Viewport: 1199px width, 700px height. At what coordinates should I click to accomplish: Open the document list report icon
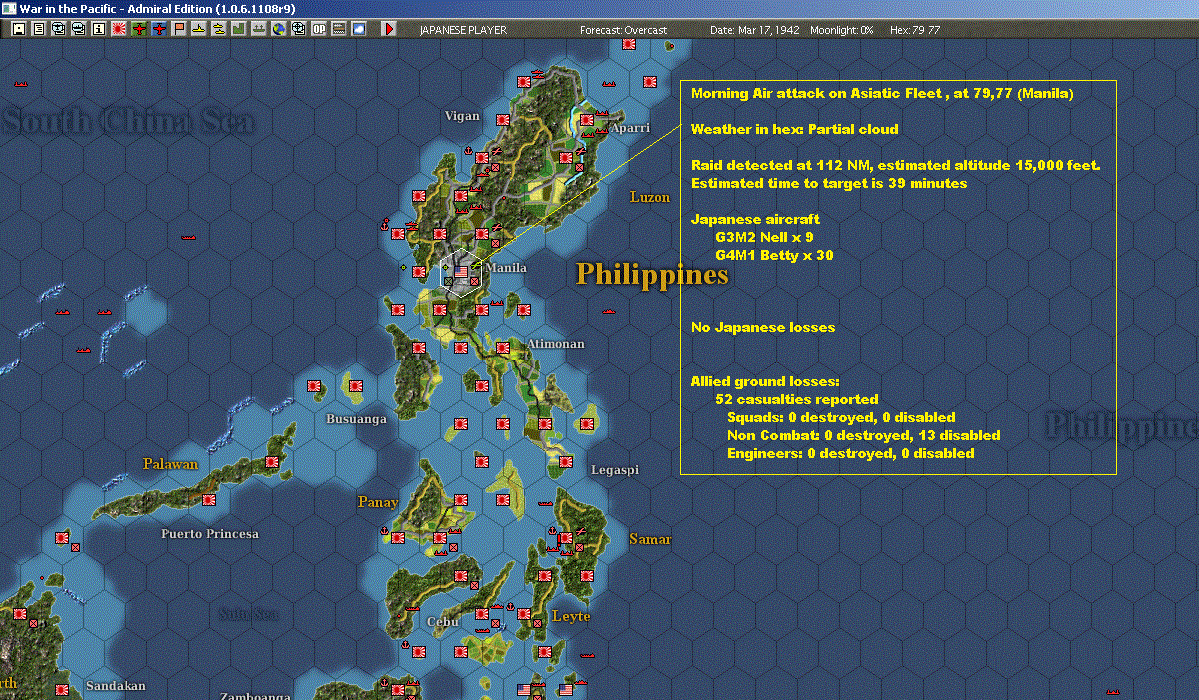(39, 29)
